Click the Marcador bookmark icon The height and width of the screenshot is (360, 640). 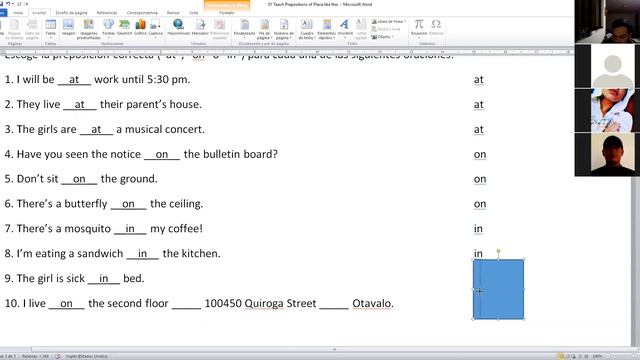200,24
